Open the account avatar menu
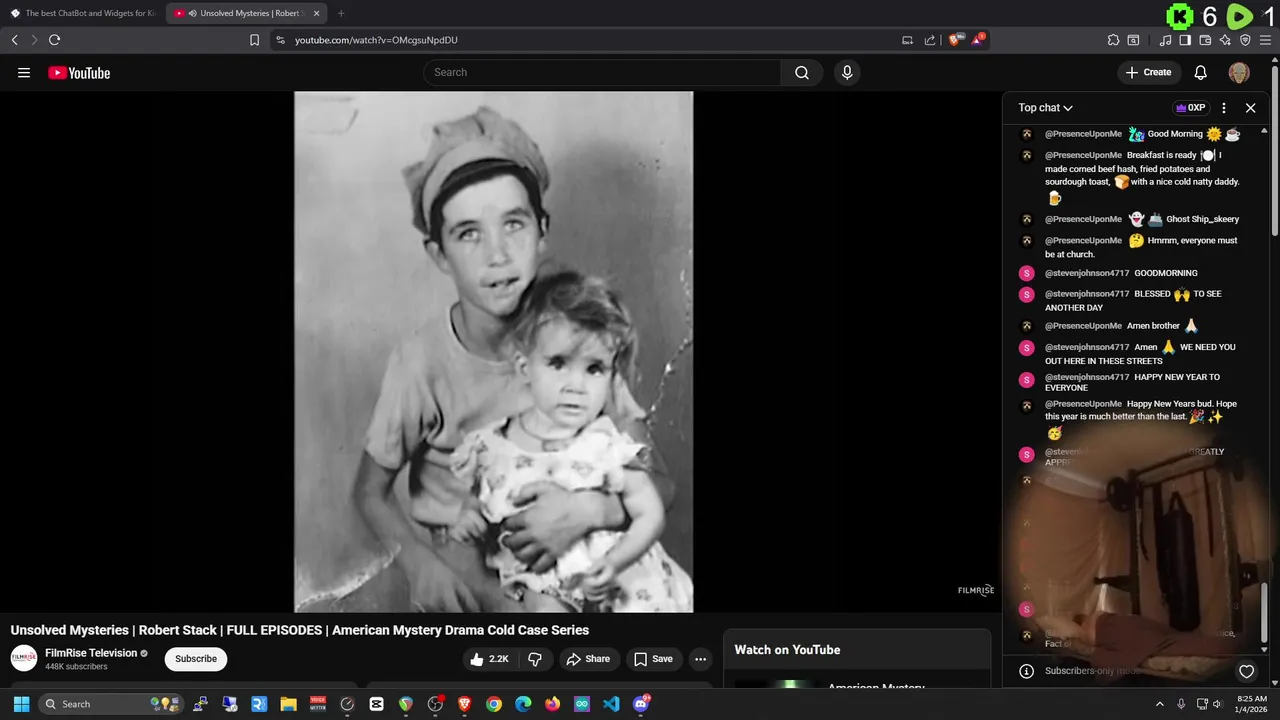 pyautogui.click(x=1239, y=72)
